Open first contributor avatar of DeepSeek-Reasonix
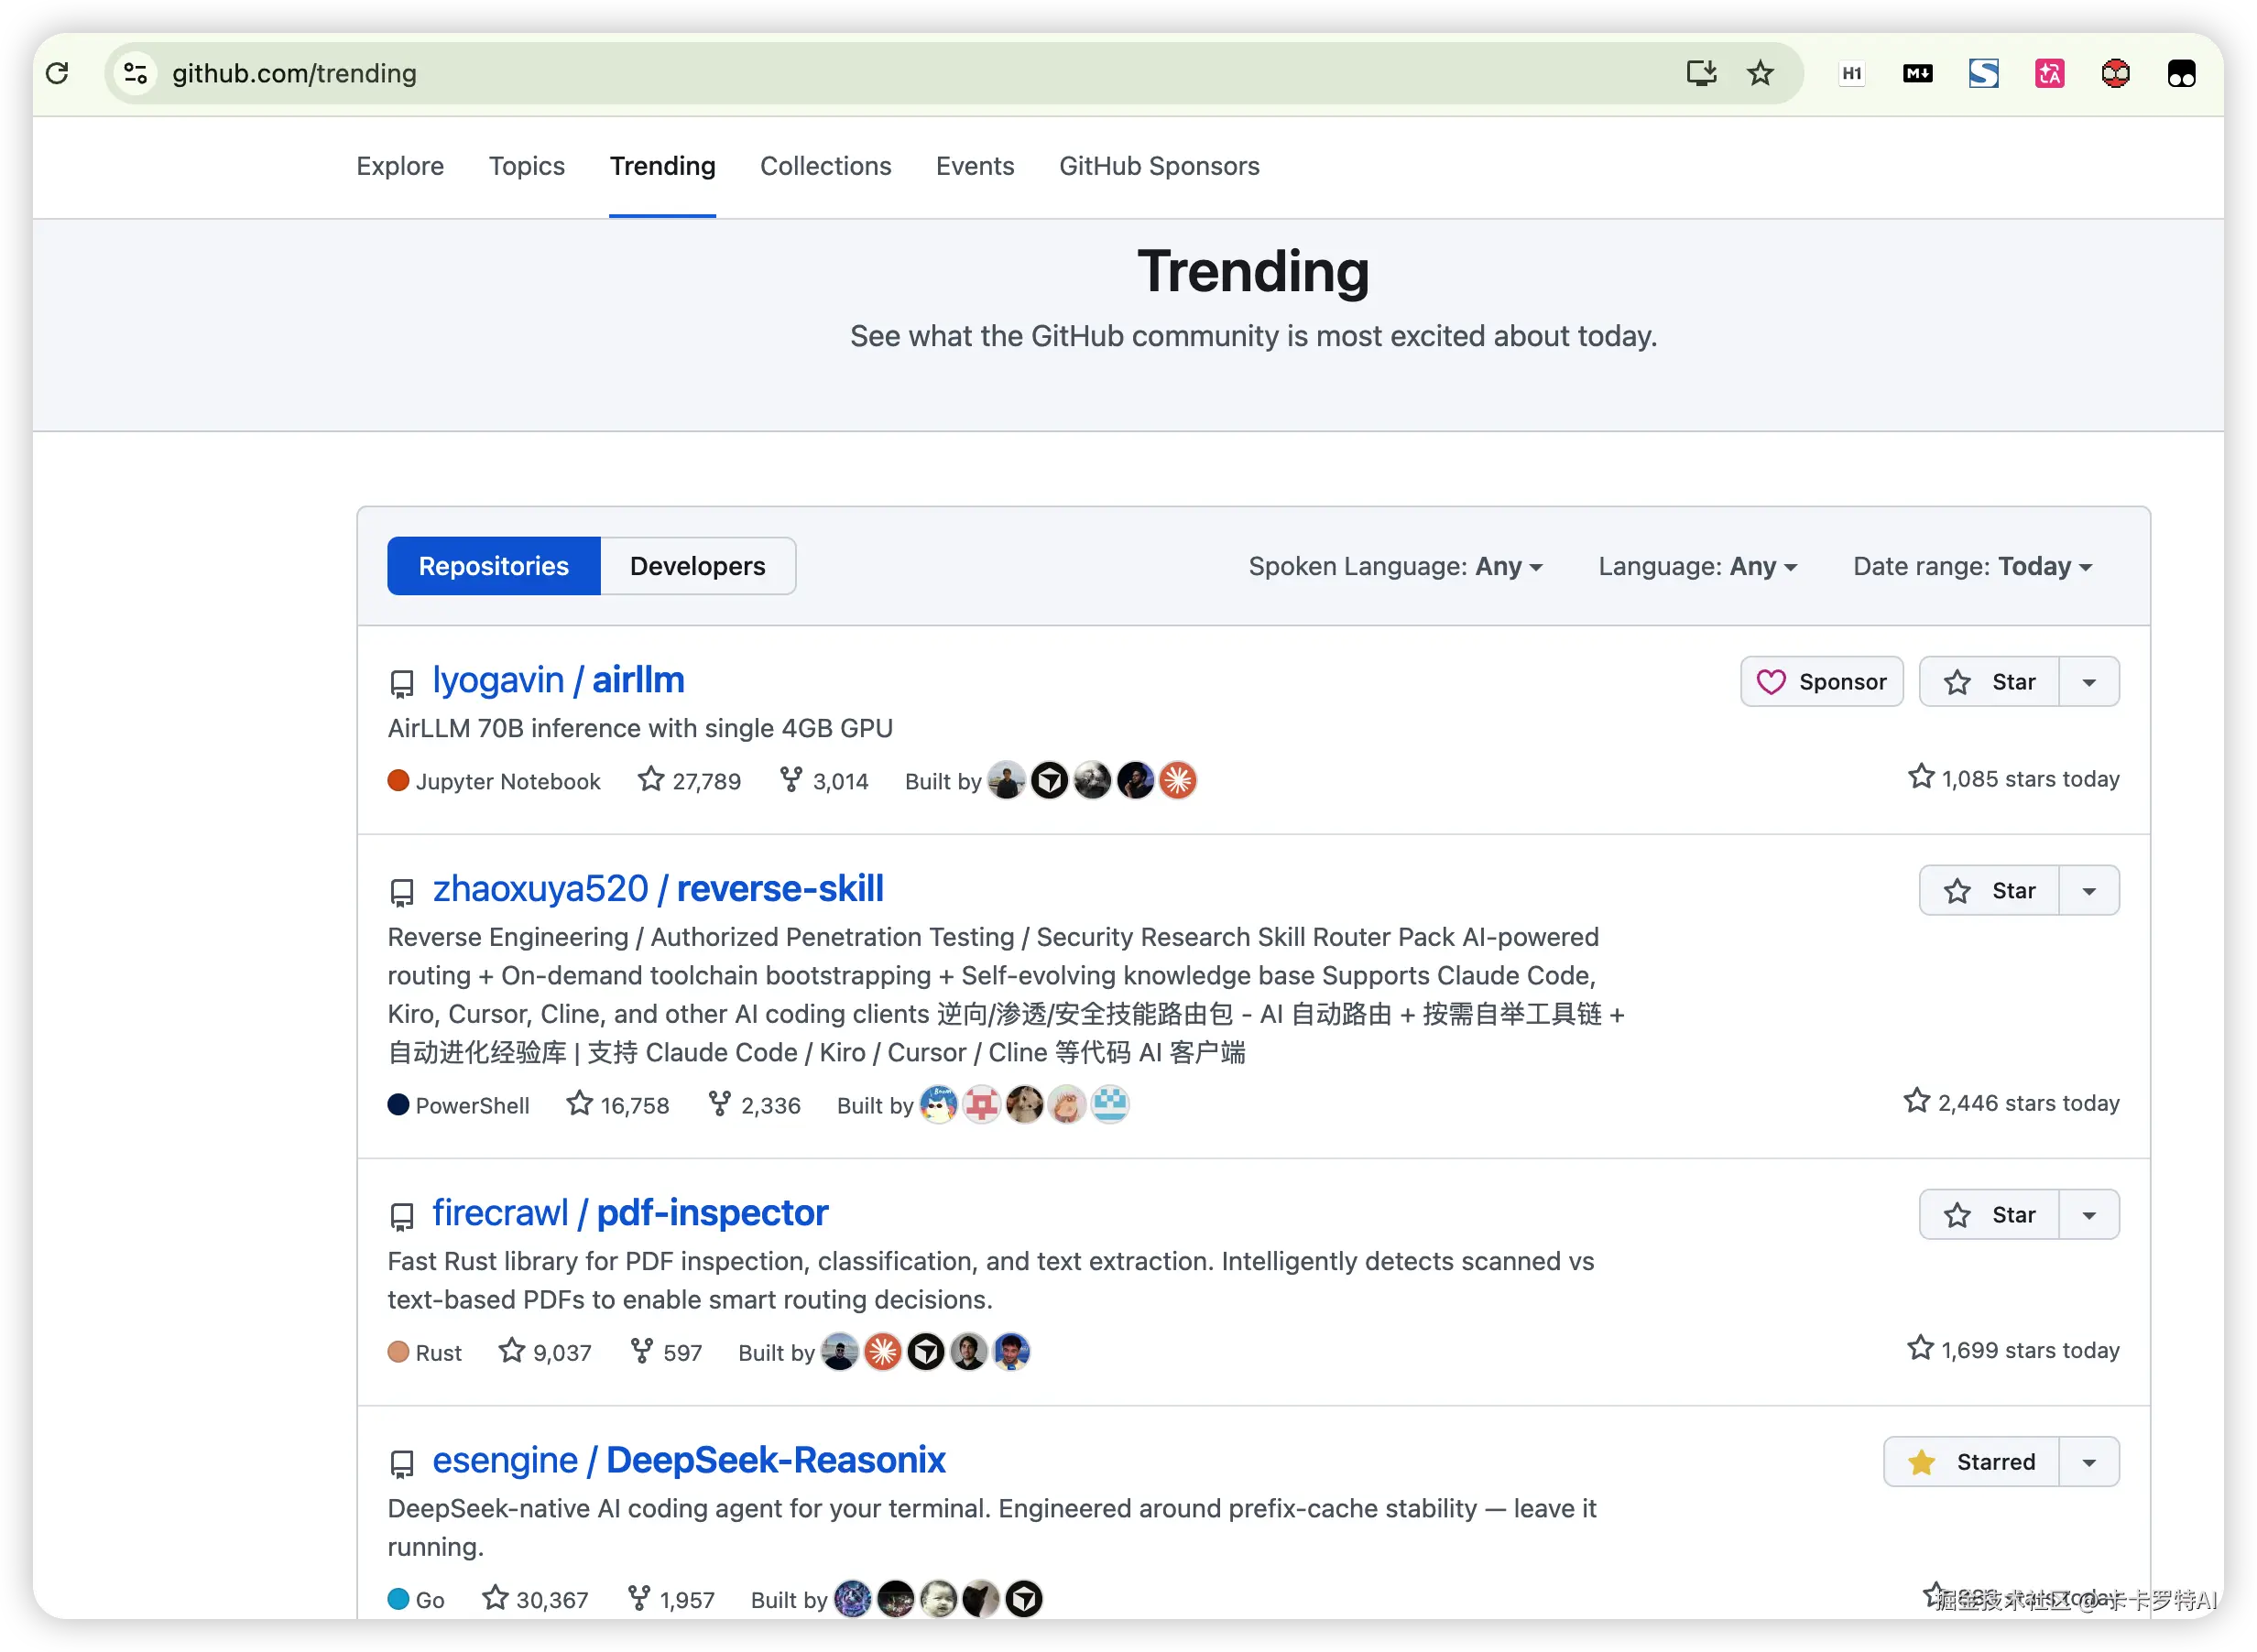2257x1652 pixels. [853, 1598]
